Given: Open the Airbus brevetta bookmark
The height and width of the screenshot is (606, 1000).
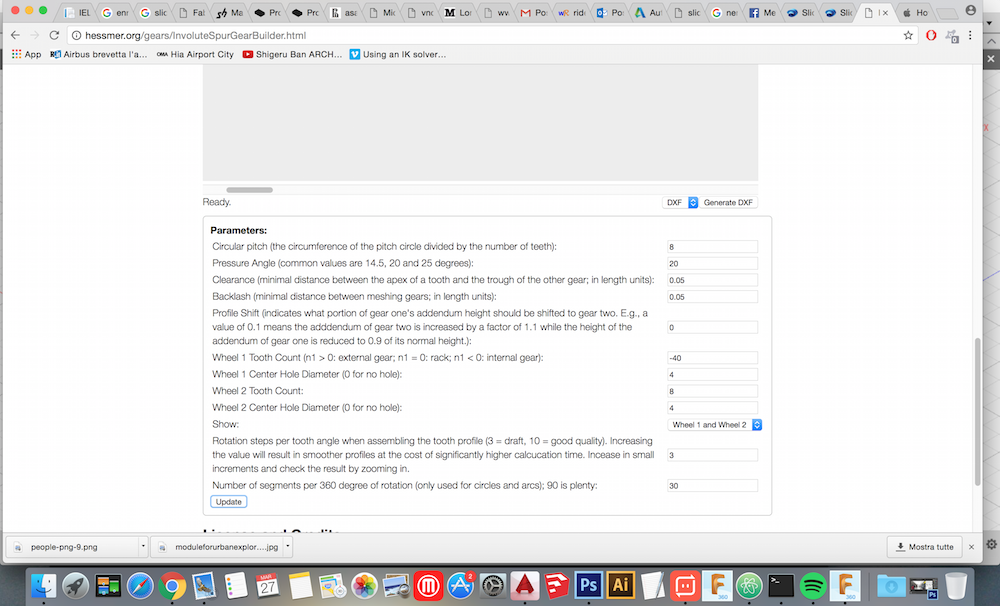Looking at the screenshot, I should (98, 54).
